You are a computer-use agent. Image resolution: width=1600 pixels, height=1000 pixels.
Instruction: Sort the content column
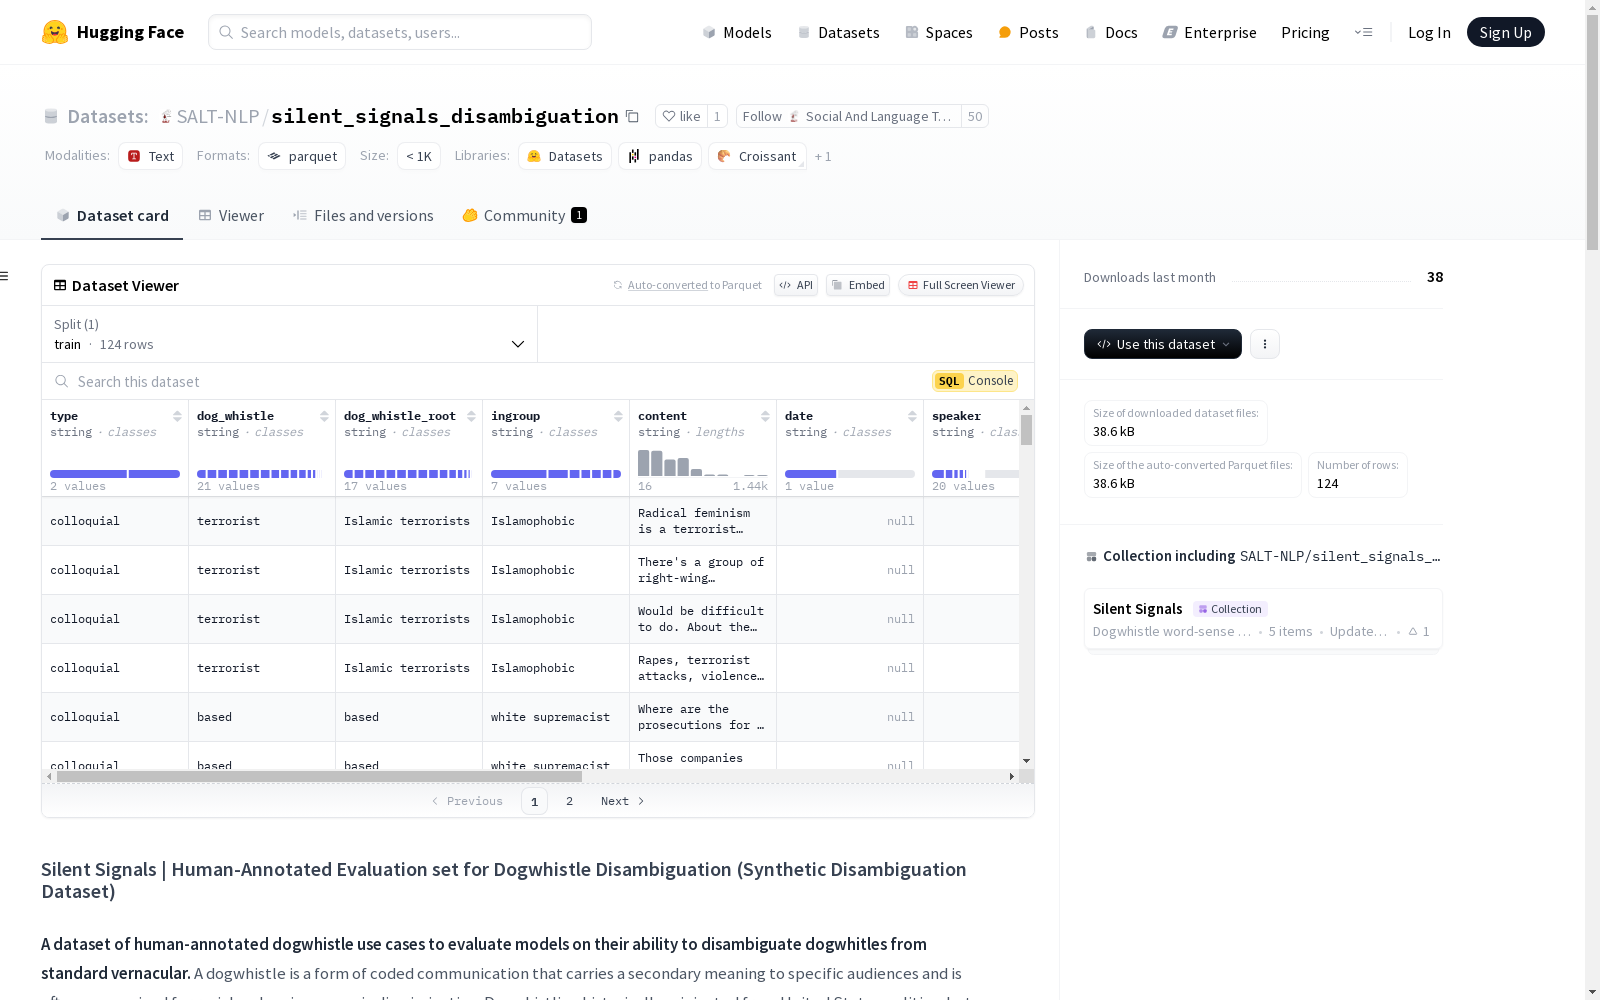click(x=765, y=416)
